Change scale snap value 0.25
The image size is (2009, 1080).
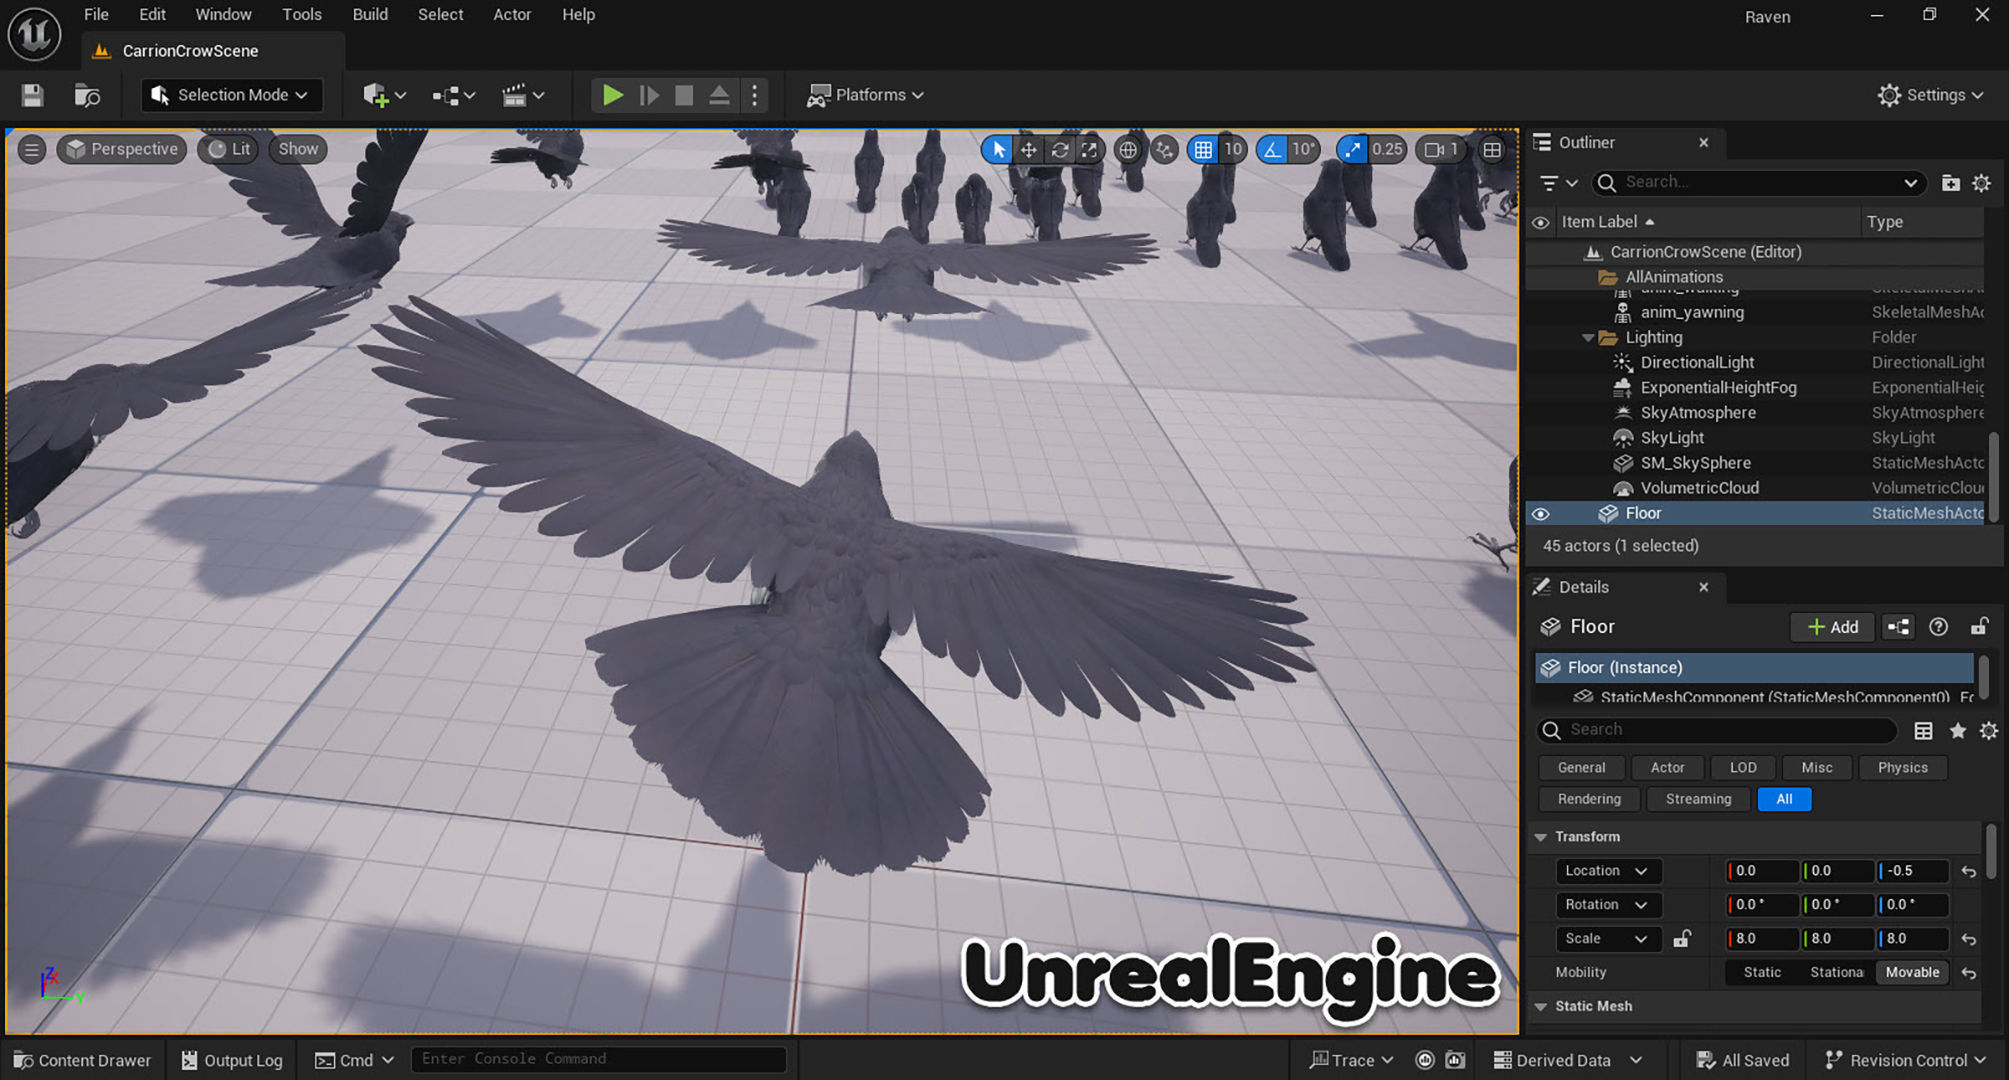(1387, 150)
